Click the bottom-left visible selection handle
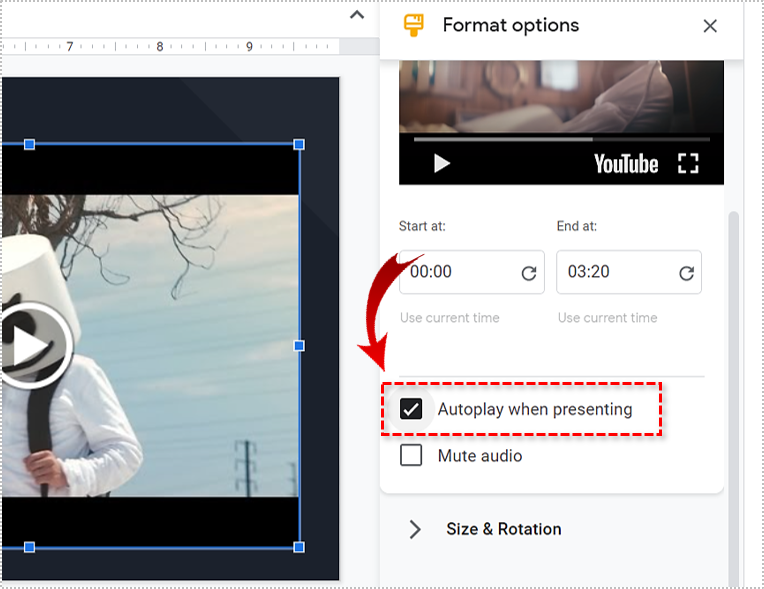 click(29, 547)
